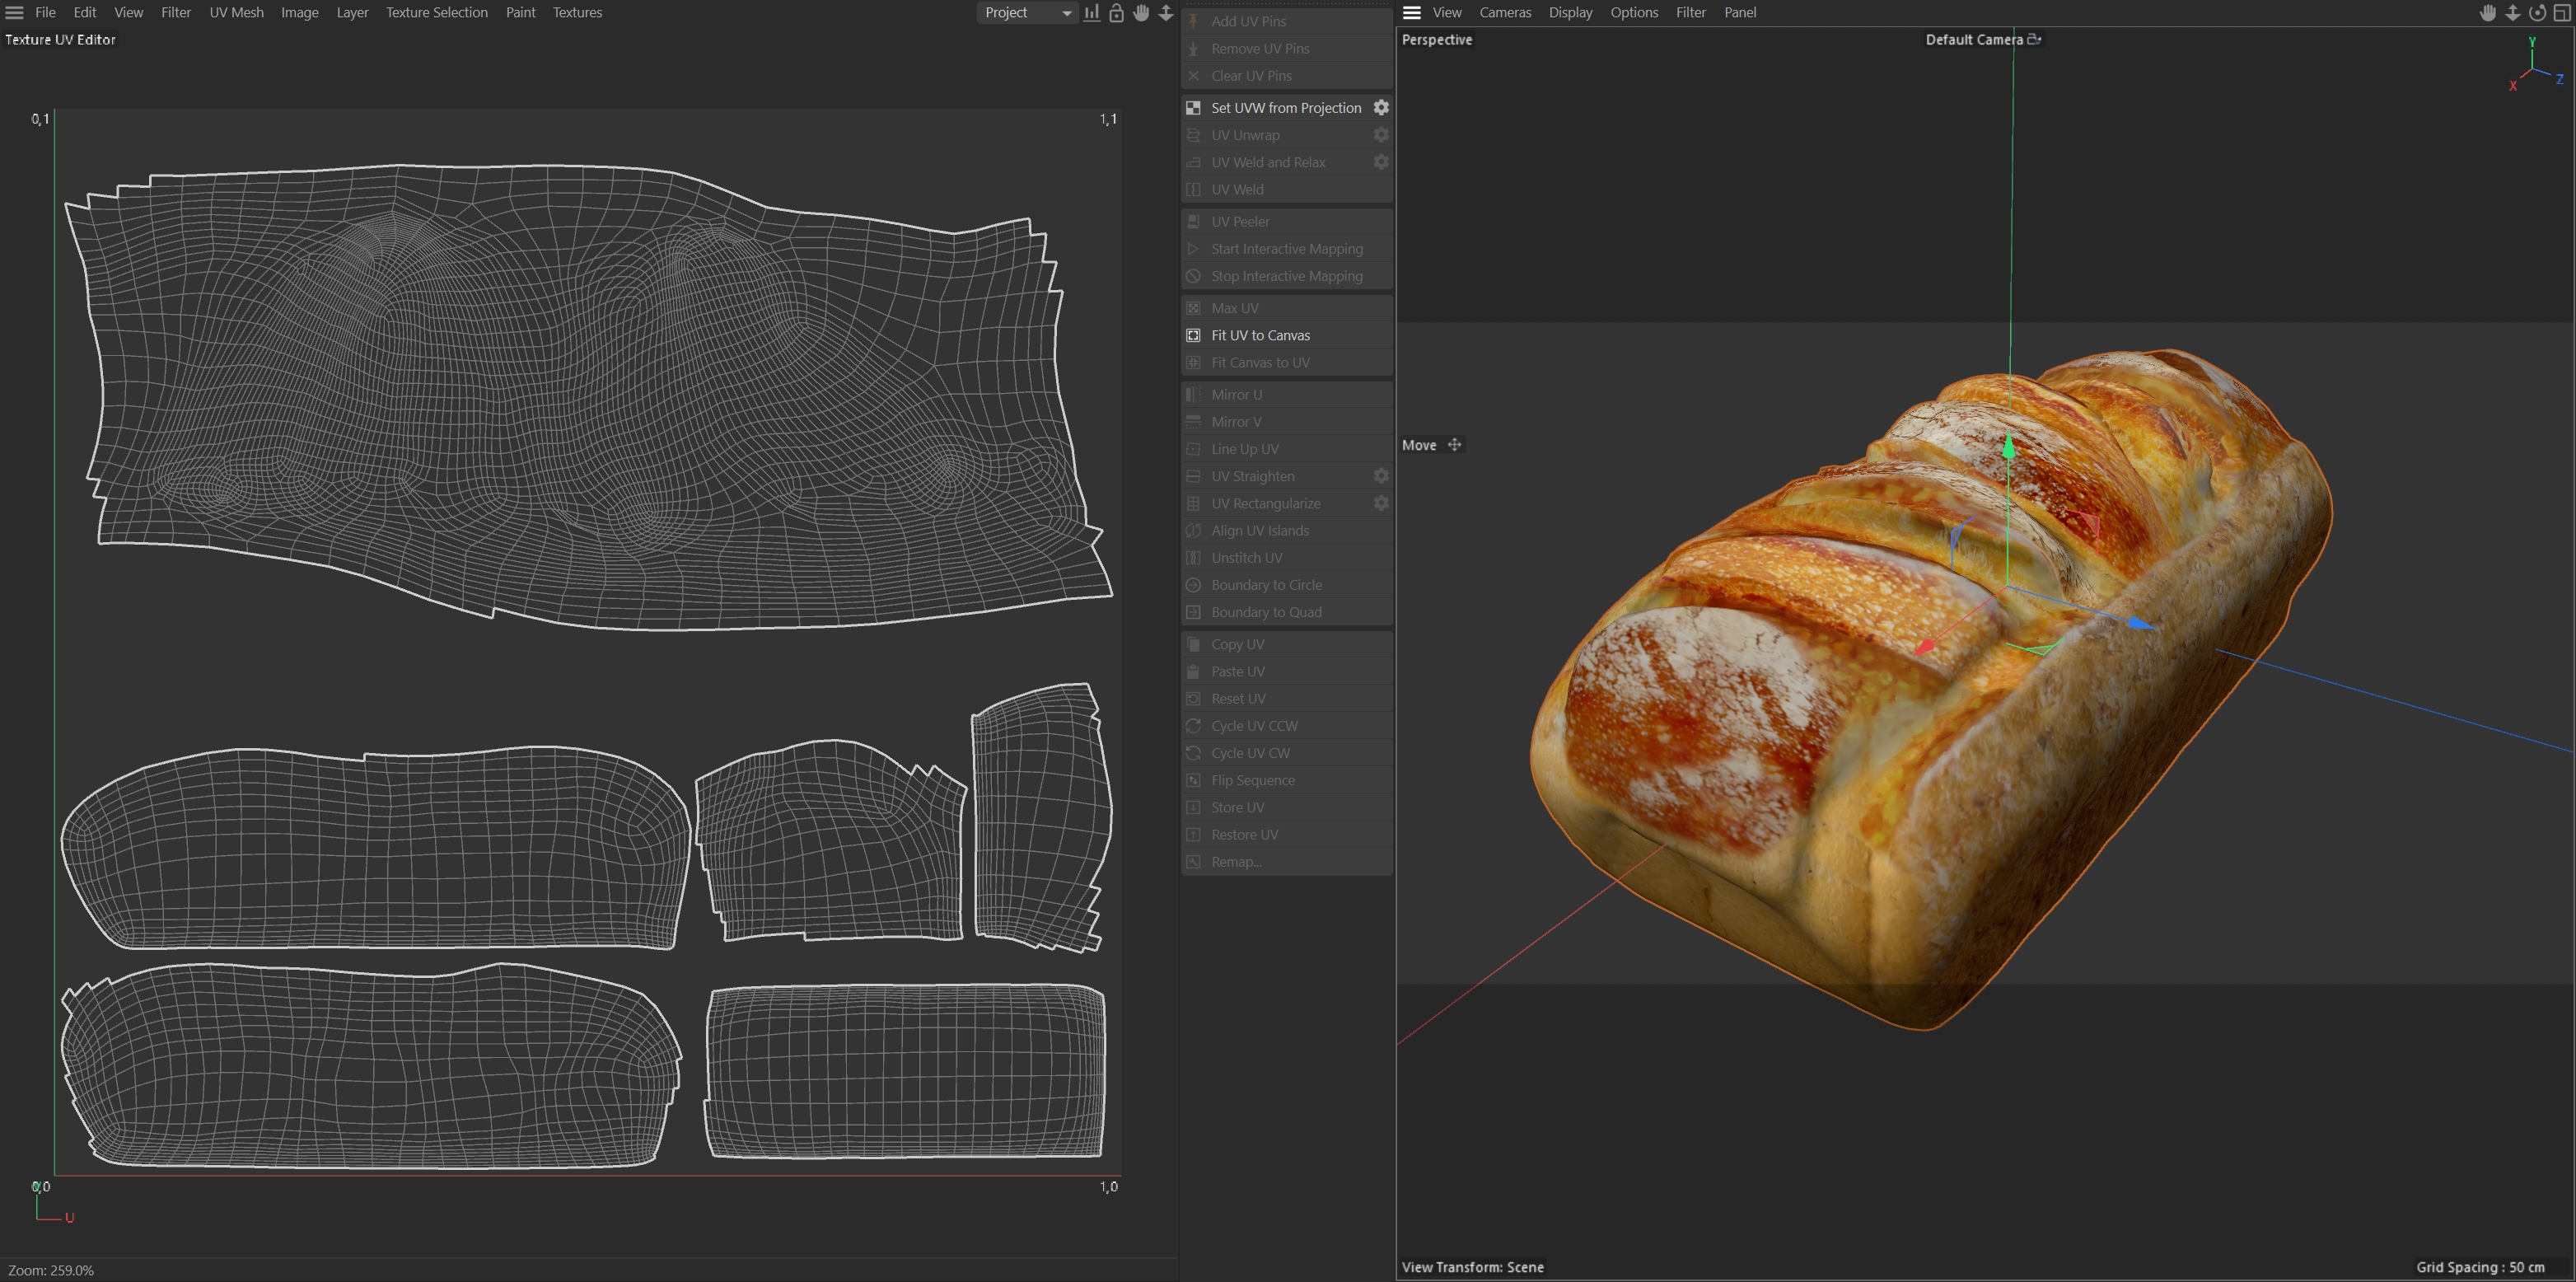Open the Texture Selection menu
The image size is (2576, 1282).
(437, 13)
